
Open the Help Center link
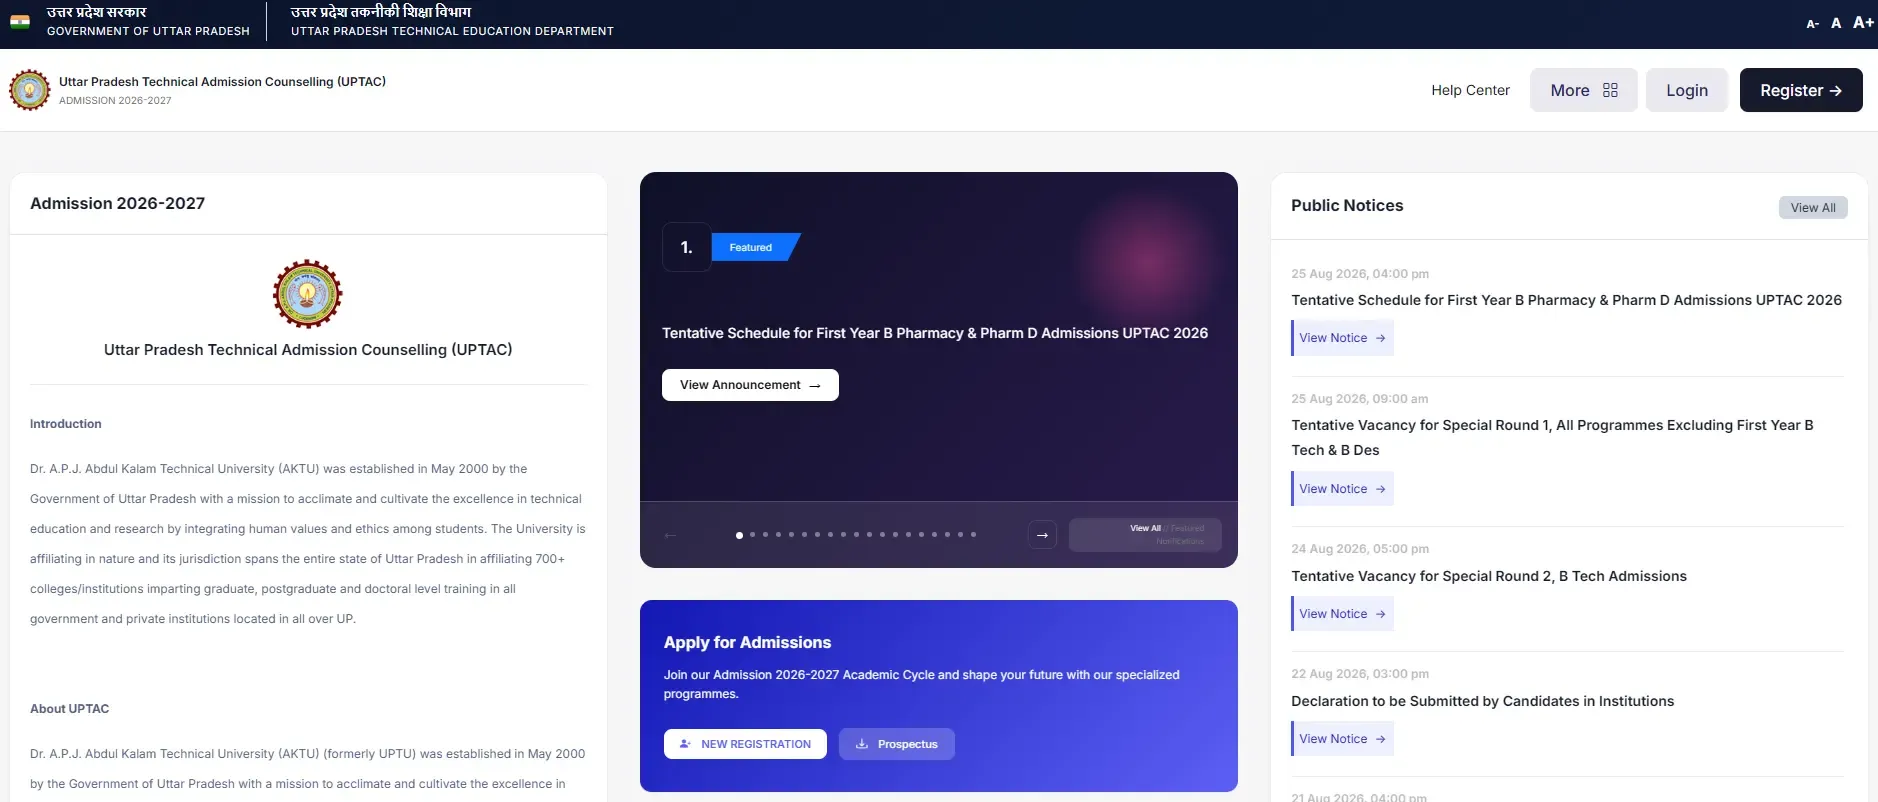tap(1470, 90)
